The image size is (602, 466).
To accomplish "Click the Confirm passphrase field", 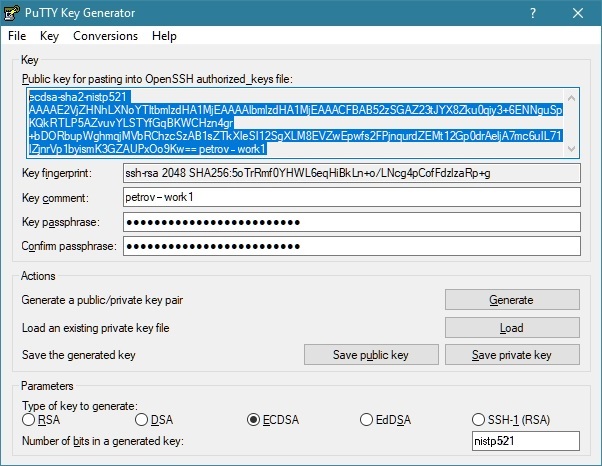I will pyautogui.click(x=352, y=246).
